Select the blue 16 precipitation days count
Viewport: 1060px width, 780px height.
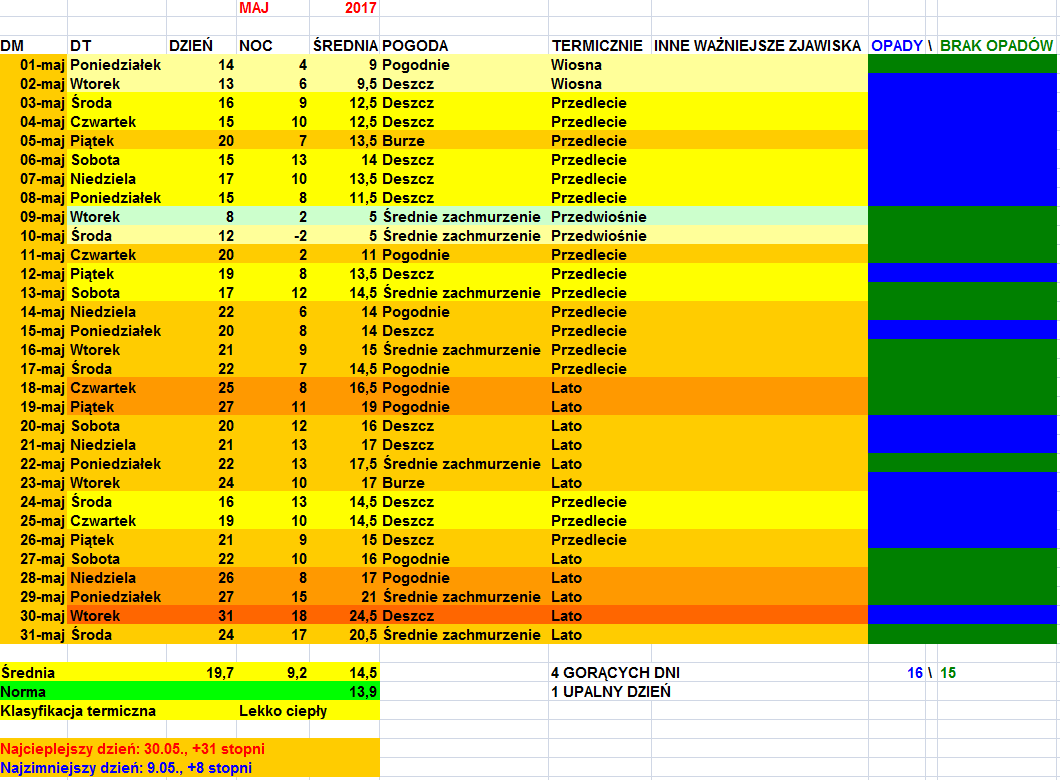pos(914,673)
